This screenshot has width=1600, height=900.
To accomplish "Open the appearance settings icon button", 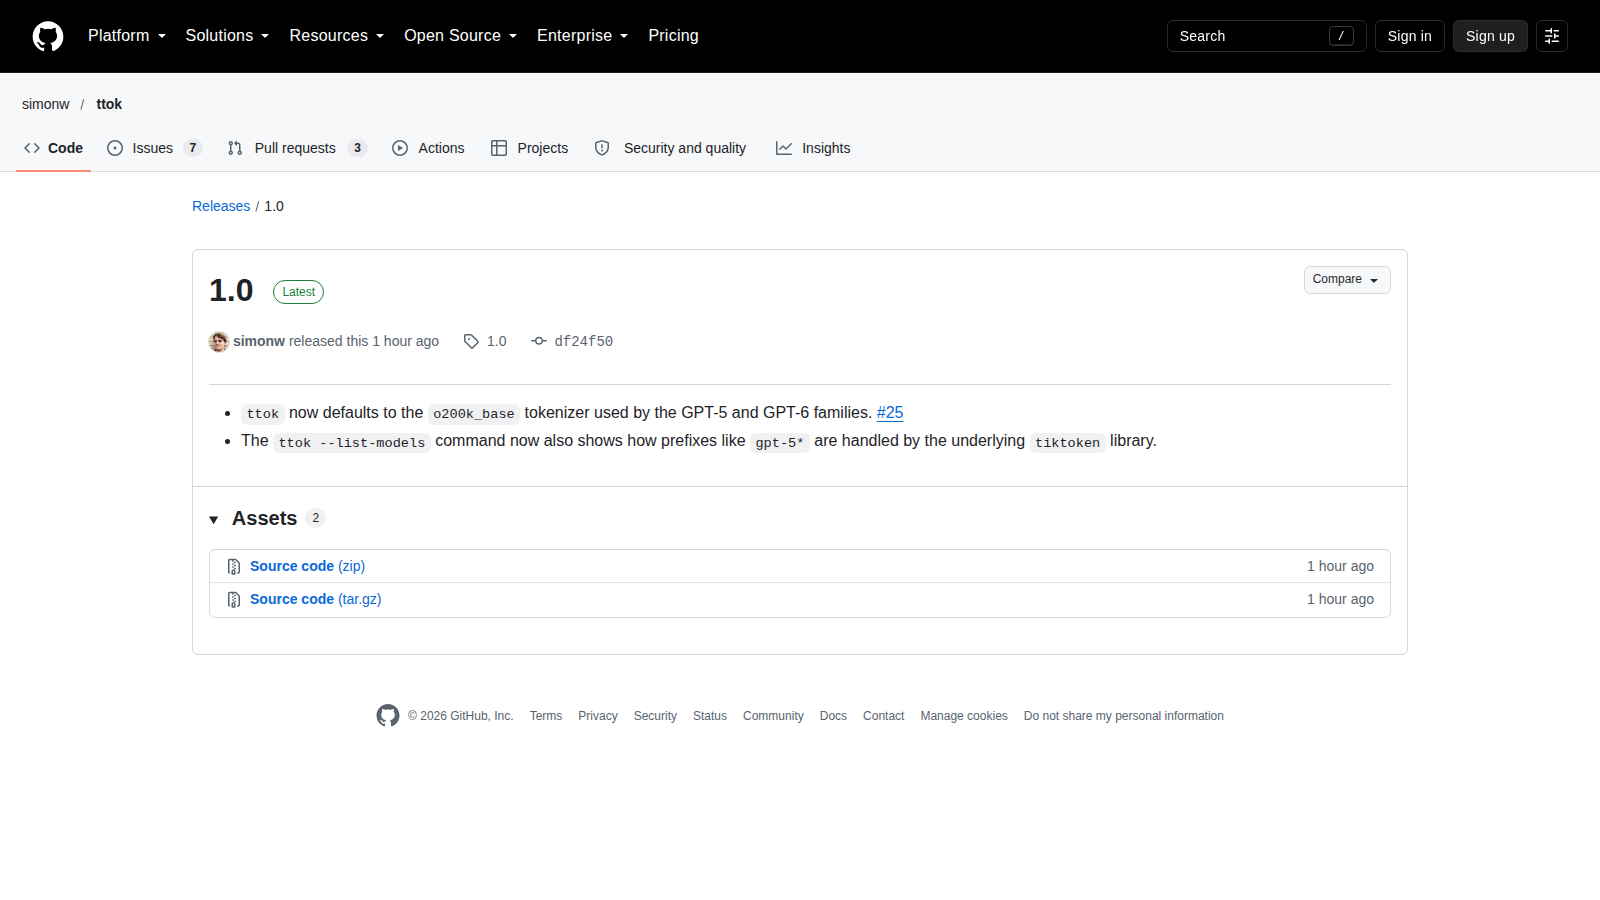I will coord(1552,36).
